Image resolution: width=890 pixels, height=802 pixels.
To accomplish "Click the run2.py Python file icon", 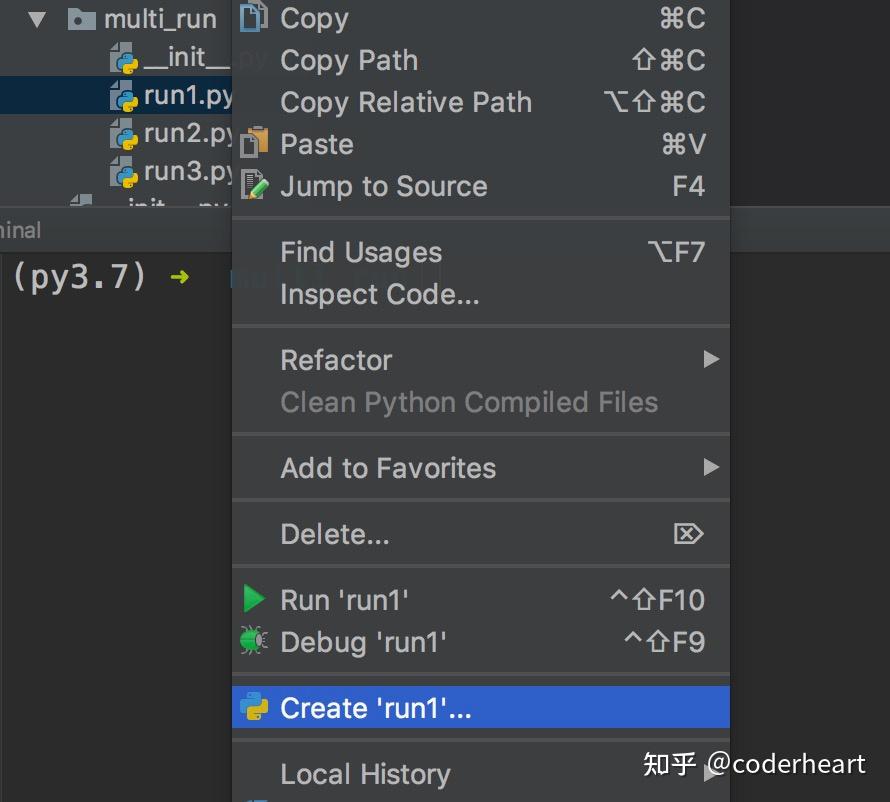I will coord(124,134).
